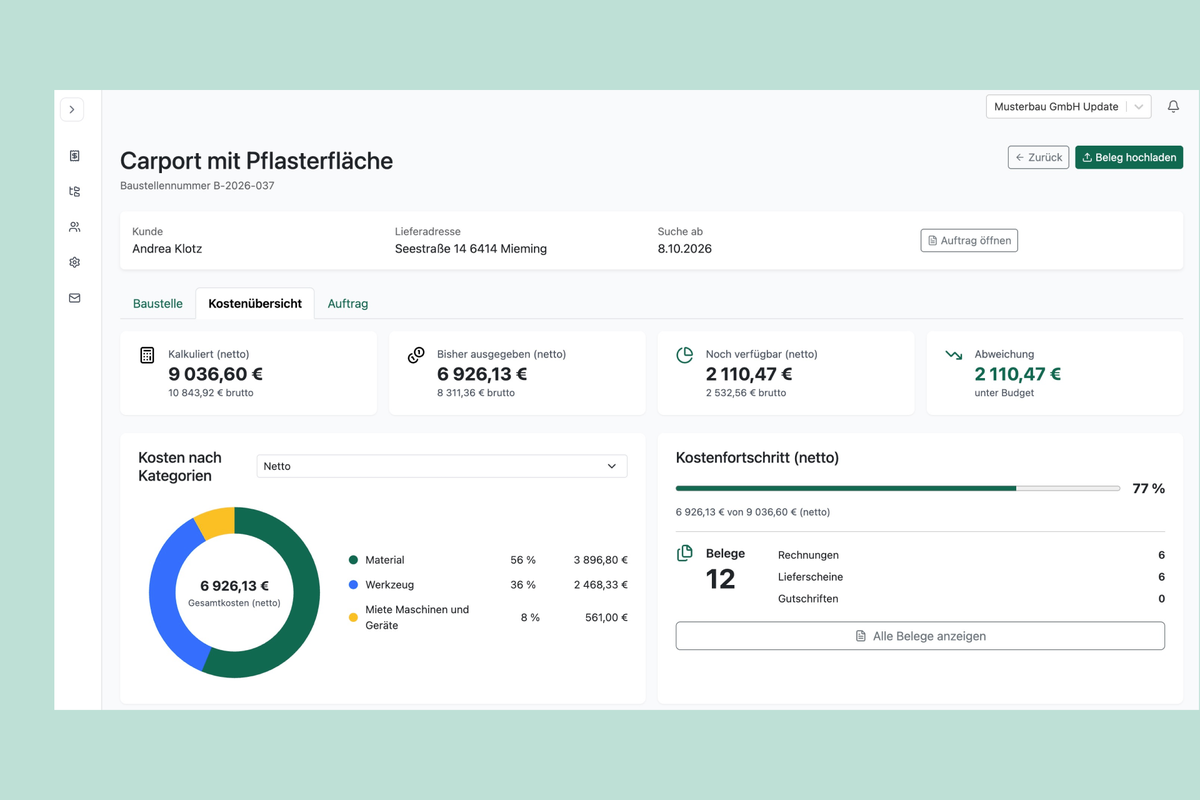
Task: Click the Werkzeug amount 2 468,33 €
Action: coord(601,585)
